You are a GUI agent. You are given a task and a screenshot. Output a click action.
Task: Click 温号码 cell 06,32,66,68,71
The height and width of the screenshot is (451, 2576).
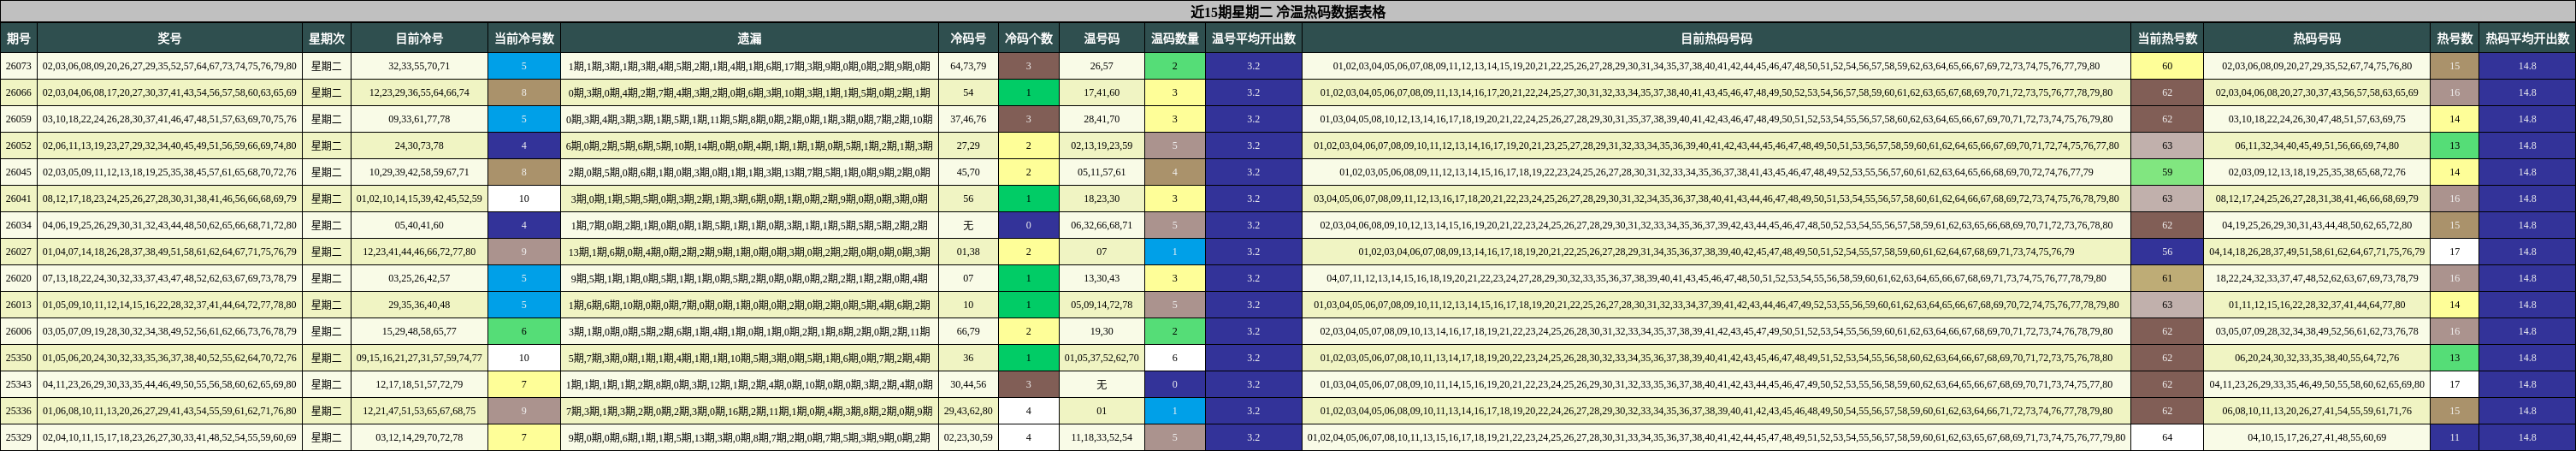coord(1101,225)
